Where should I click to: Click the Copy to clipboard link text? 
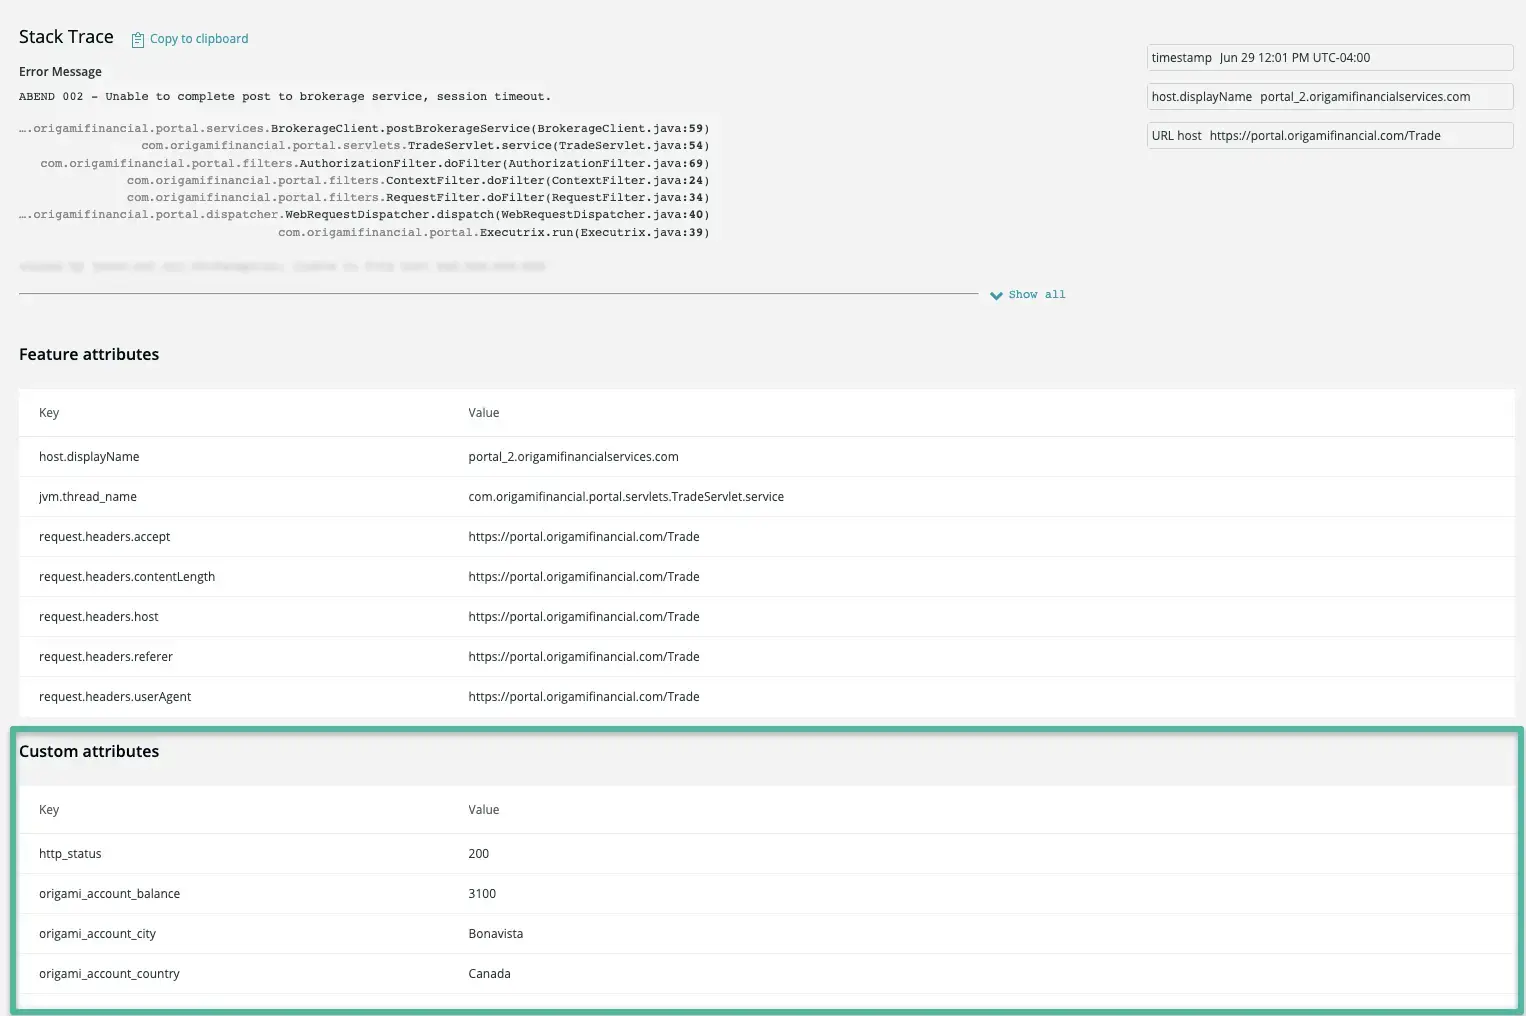[199, 39]
